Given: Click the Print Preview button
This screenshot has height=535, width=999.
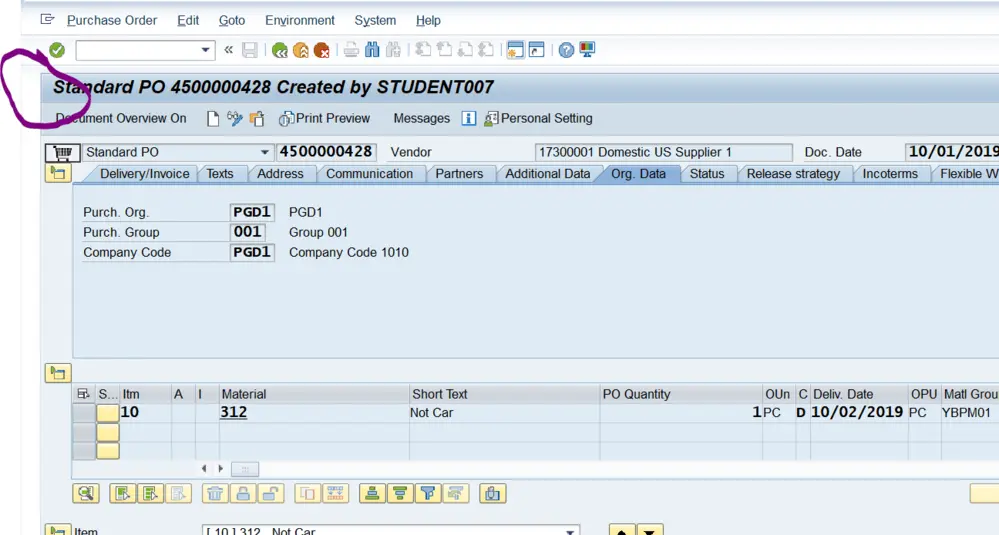Looking at the screenshot, I should (325, 118).
